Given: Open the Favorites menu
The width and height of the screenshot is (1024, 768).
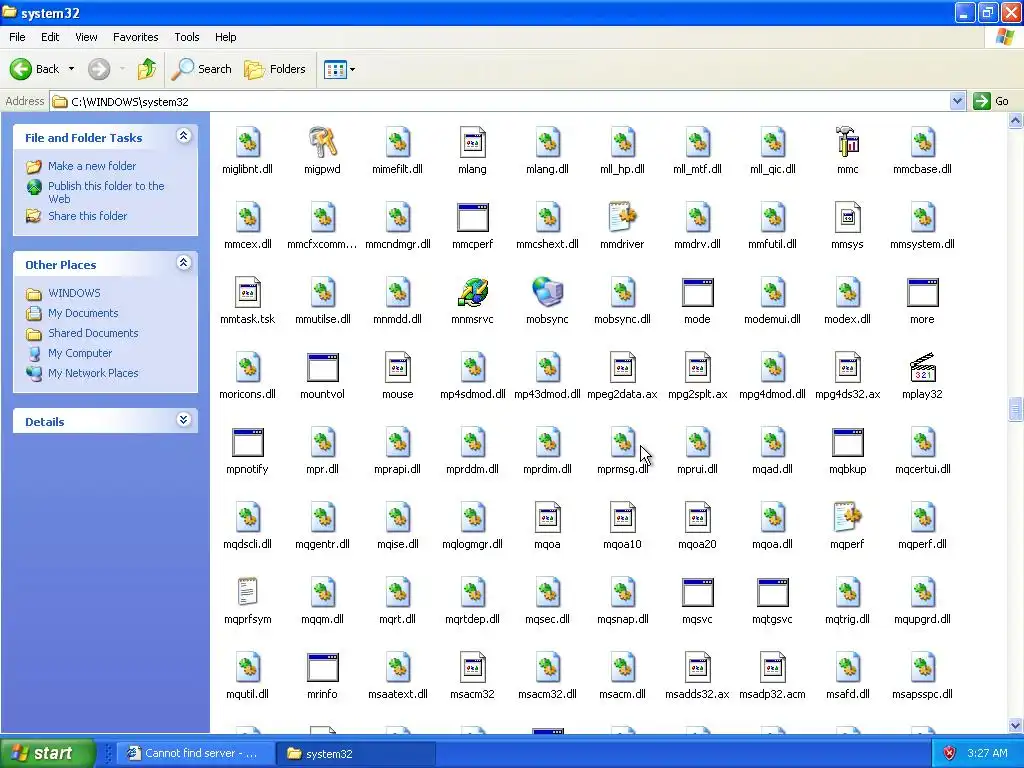Looking at the screenshot, I should click(136, 37).
